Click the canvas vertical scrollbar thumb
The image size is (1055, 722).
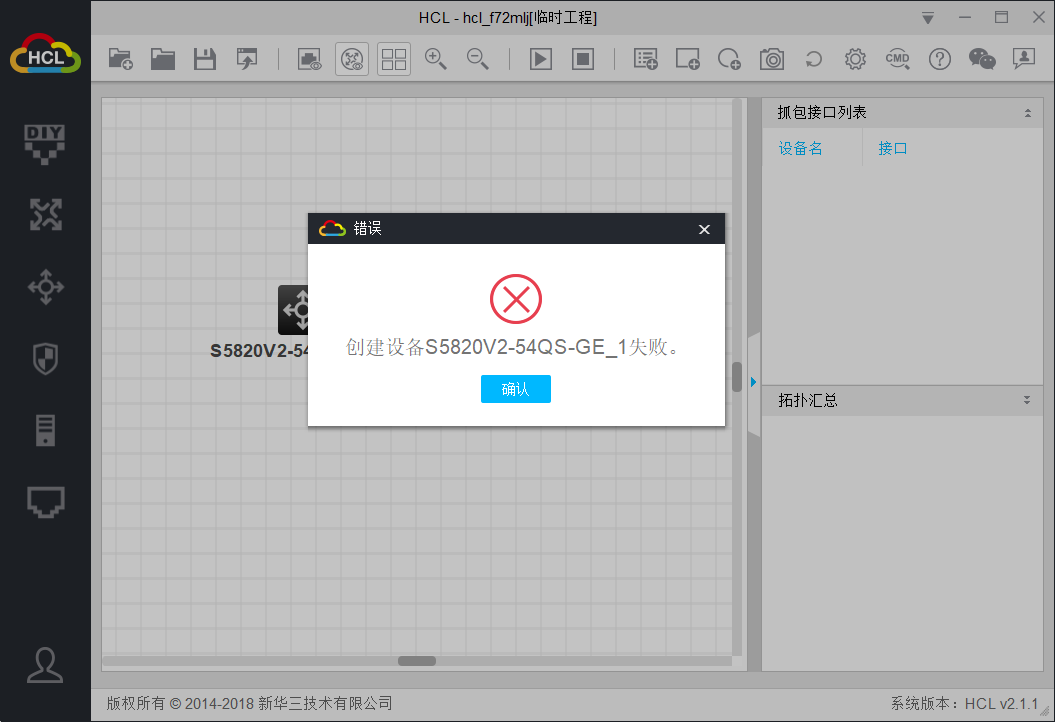(x=737, y=377)
